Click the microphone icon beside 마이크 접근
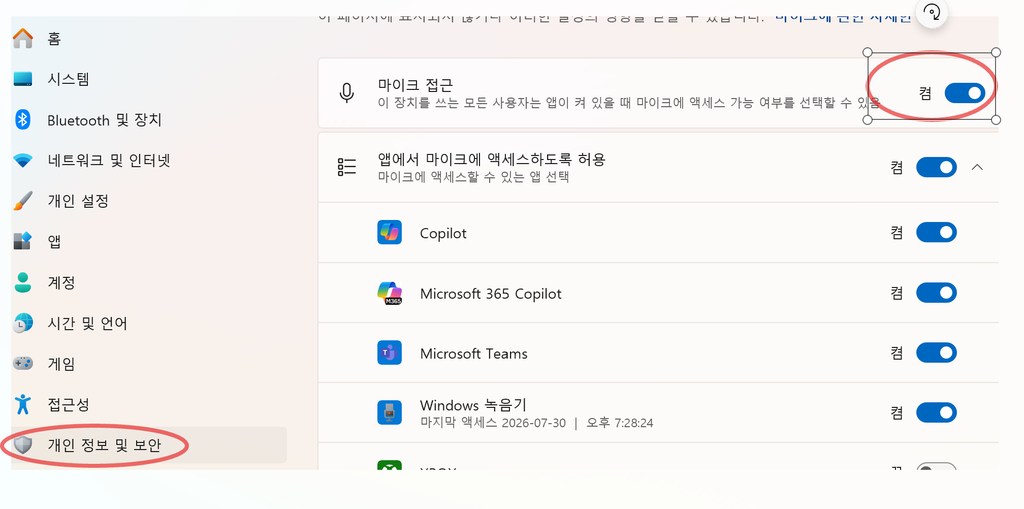Image resolution: width=1024 pixels, height=509 pixels. (x=347, y=93)
